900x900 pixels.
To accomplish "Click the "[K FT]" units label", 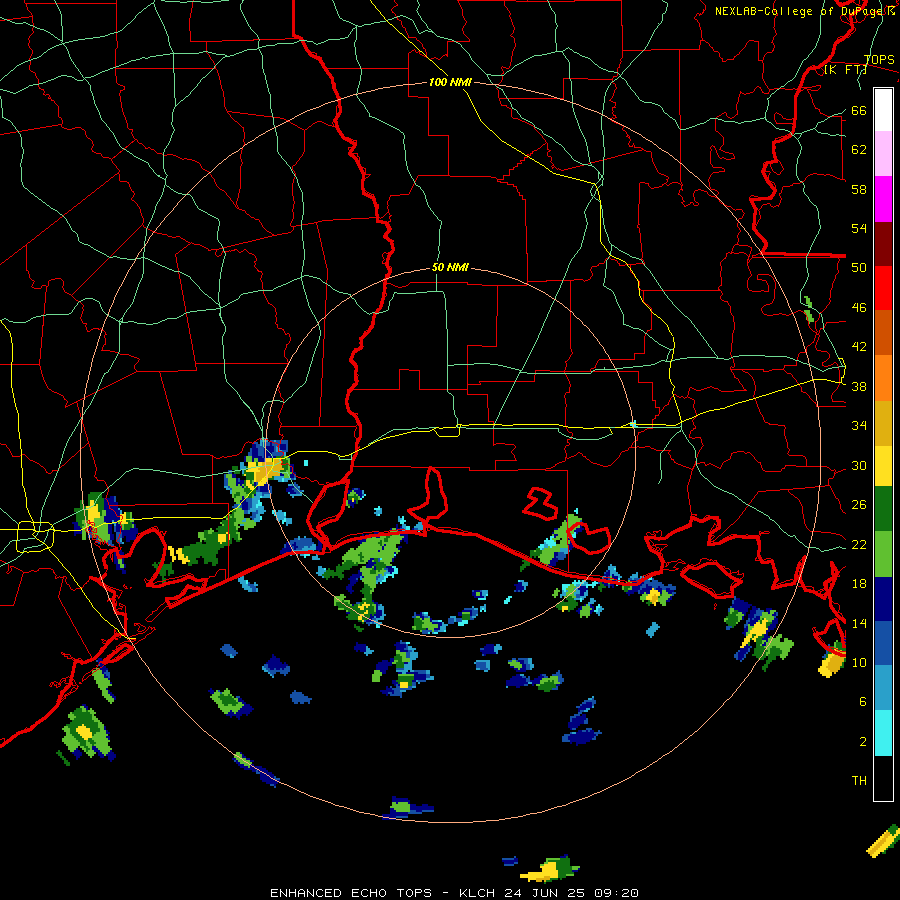I will (x=845, y=70).
